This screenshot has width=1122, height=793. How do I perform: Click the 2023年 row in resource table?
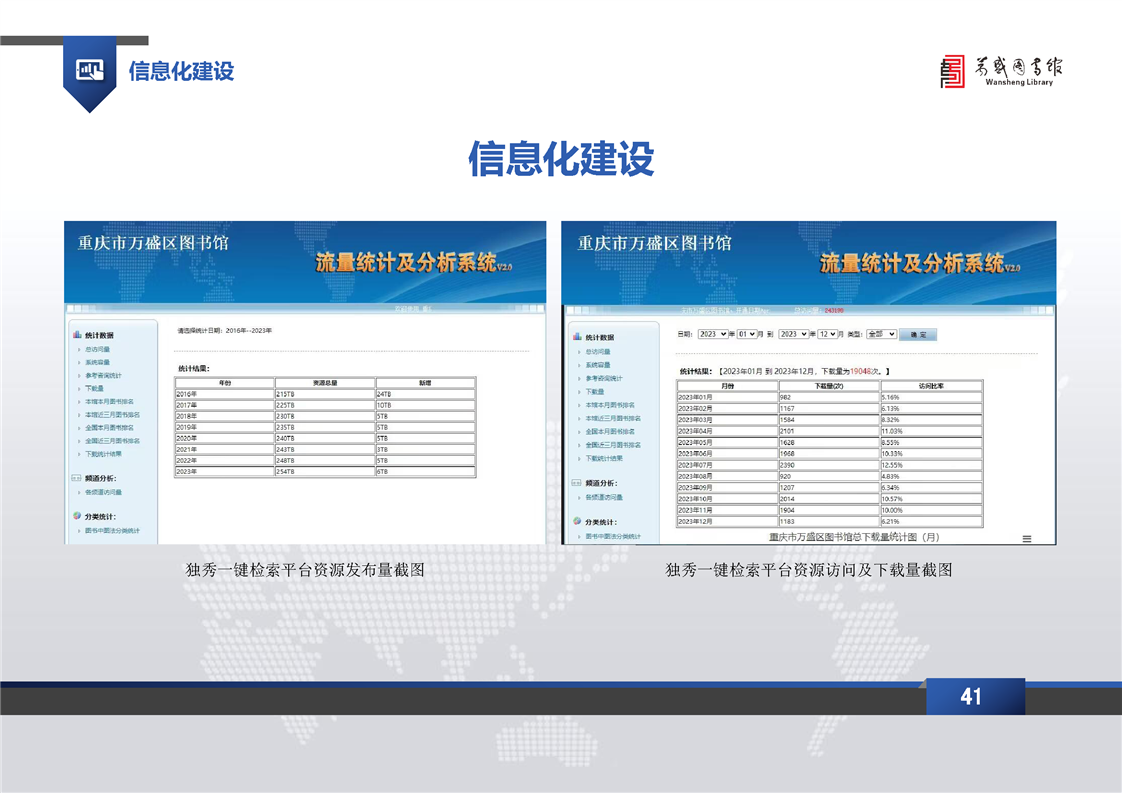click(224, 471)
